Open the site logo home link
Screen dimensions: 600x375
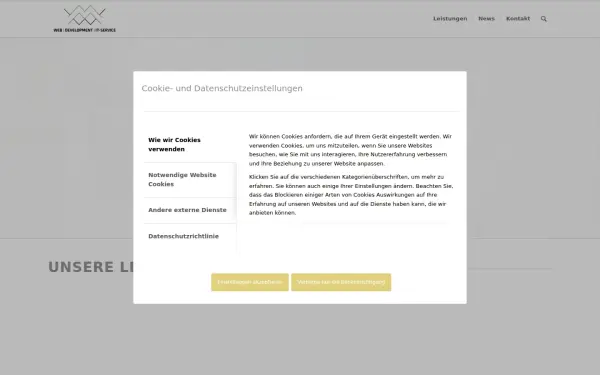(x=85, y=18)
